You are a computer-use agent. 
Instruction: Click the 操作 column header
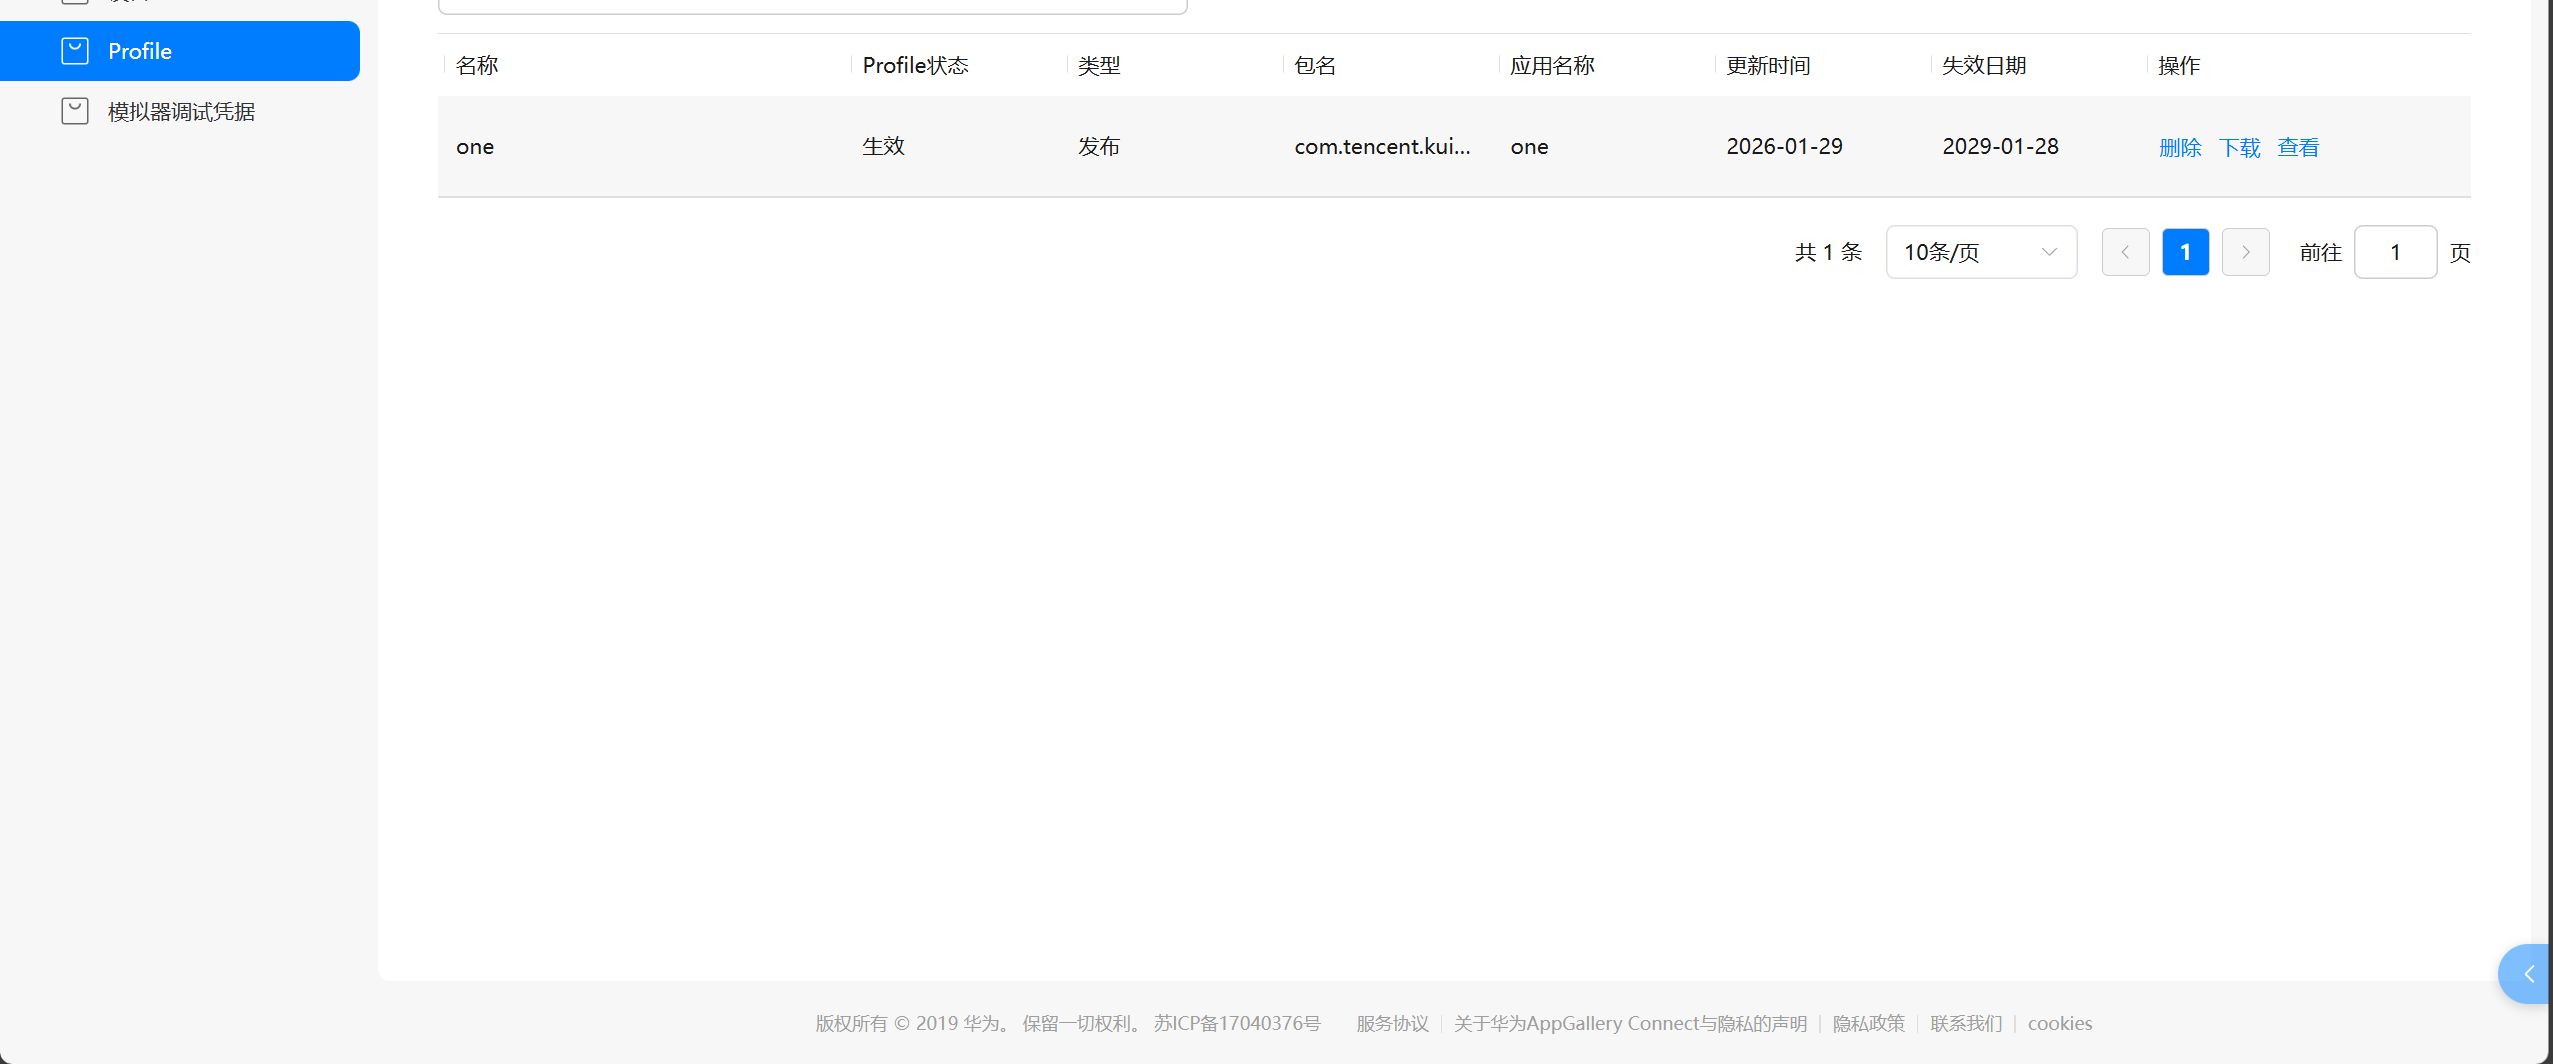(2179, 65)
